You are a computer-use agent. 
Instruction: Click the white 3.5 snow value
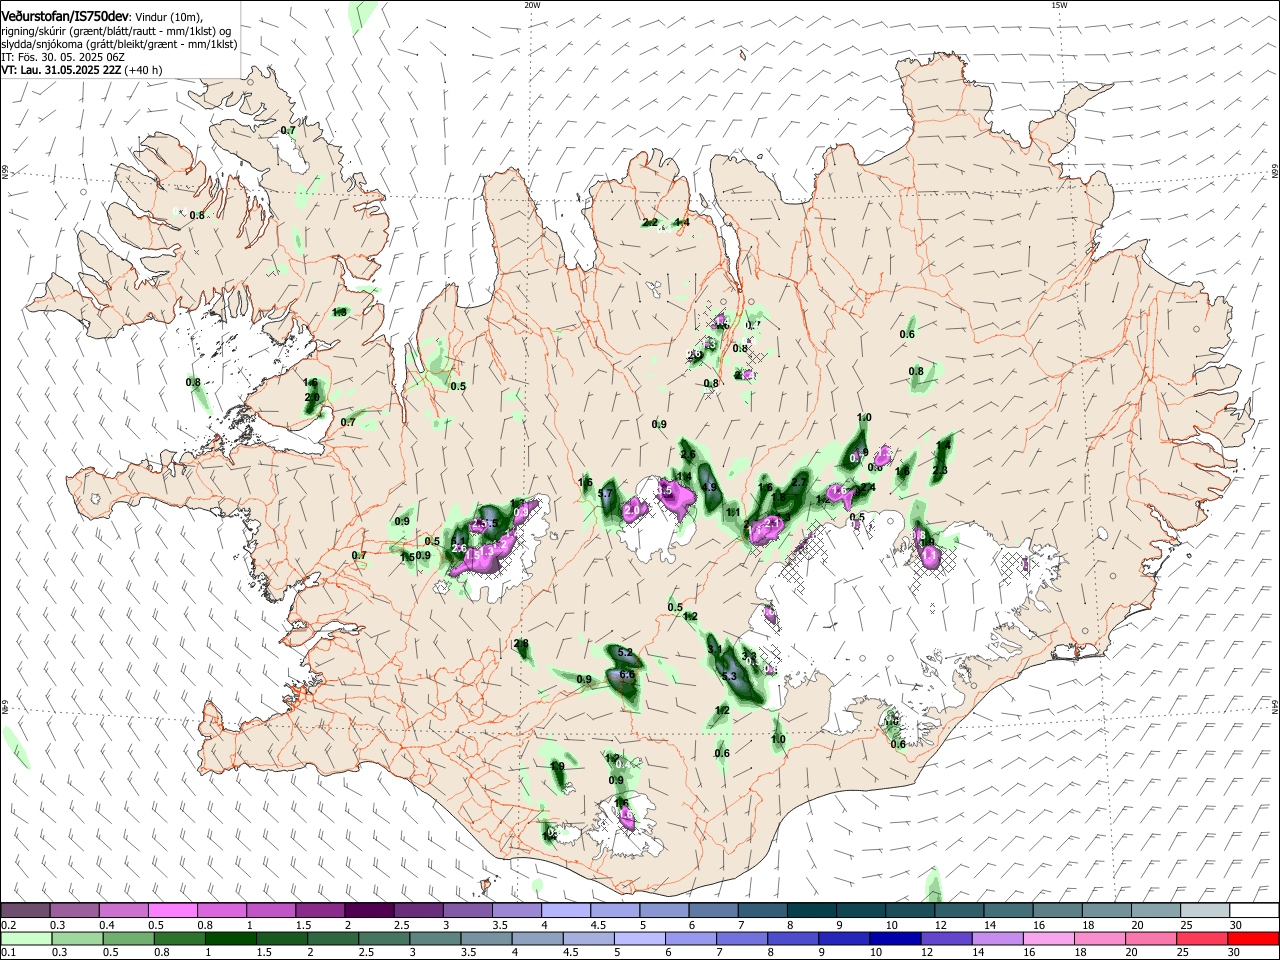[x=664, y=491]
